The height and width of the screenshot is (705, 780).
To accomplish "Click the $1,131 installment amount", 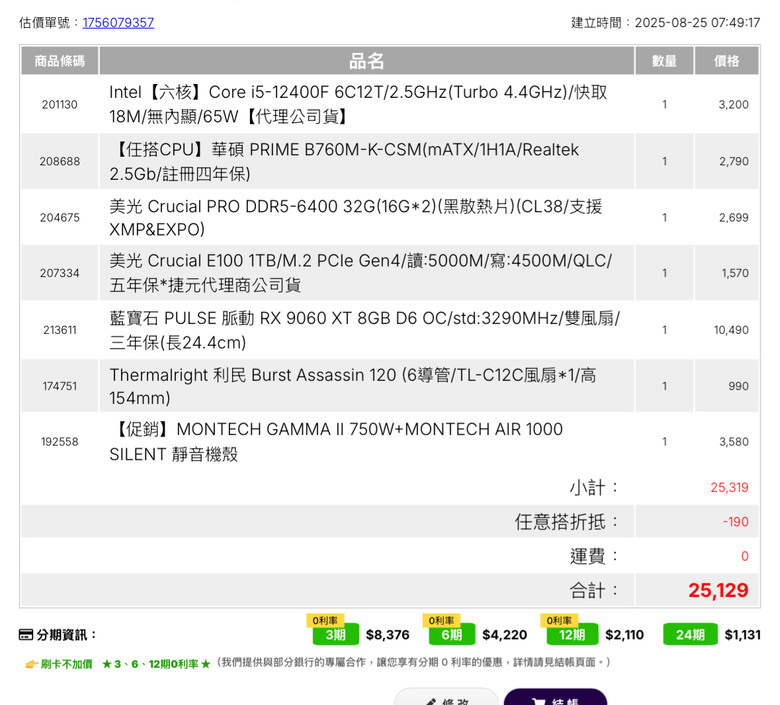I will click(743, 635).
